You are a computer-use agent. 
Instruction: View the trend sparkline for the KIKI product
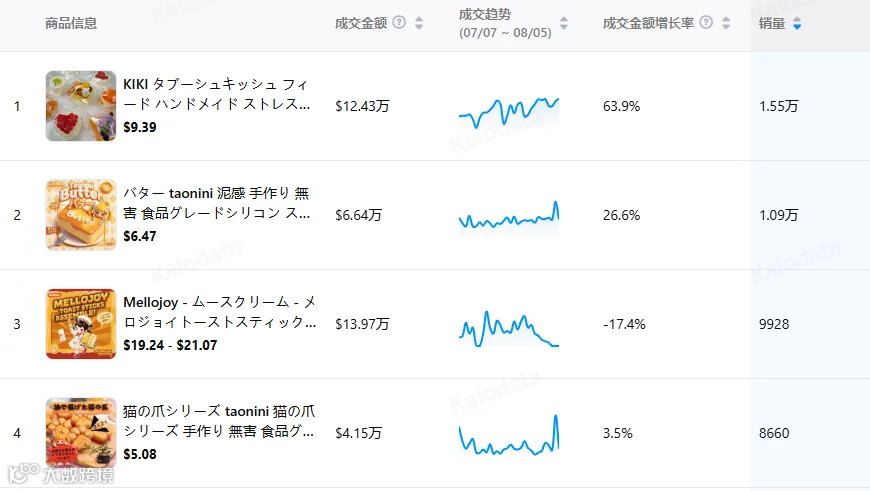coord(509,112)
